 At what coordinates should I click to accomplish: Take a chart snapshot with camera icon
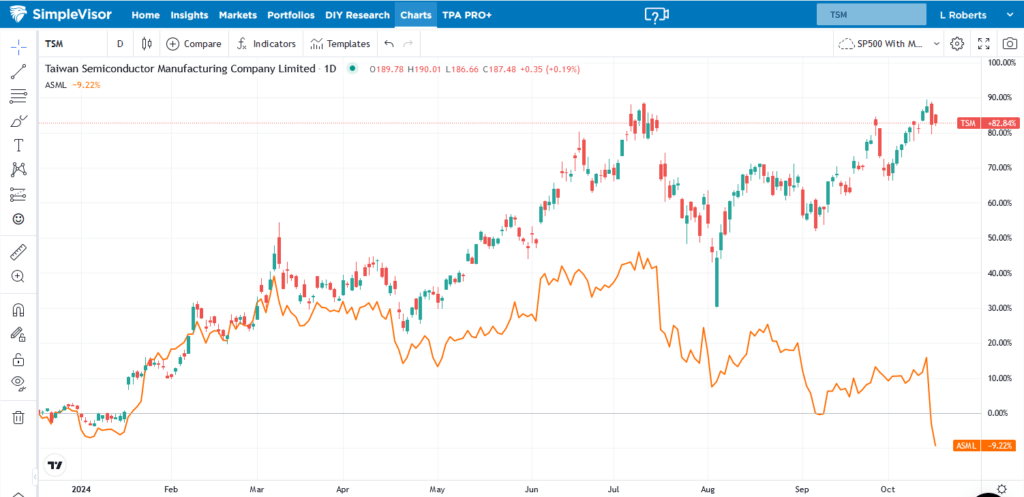tap(1009, 44)
